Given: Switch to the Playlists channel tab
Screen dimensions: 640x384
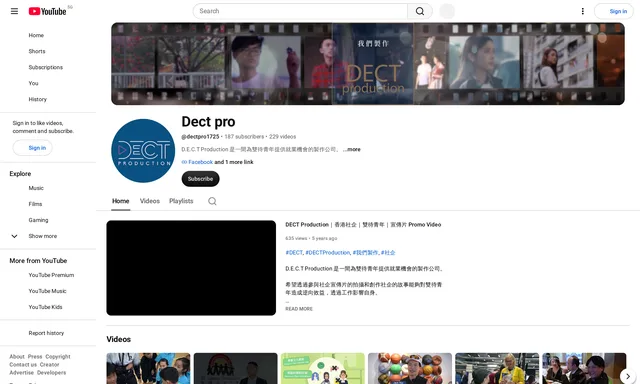Looking at the screenshot, I should (181, 201).
